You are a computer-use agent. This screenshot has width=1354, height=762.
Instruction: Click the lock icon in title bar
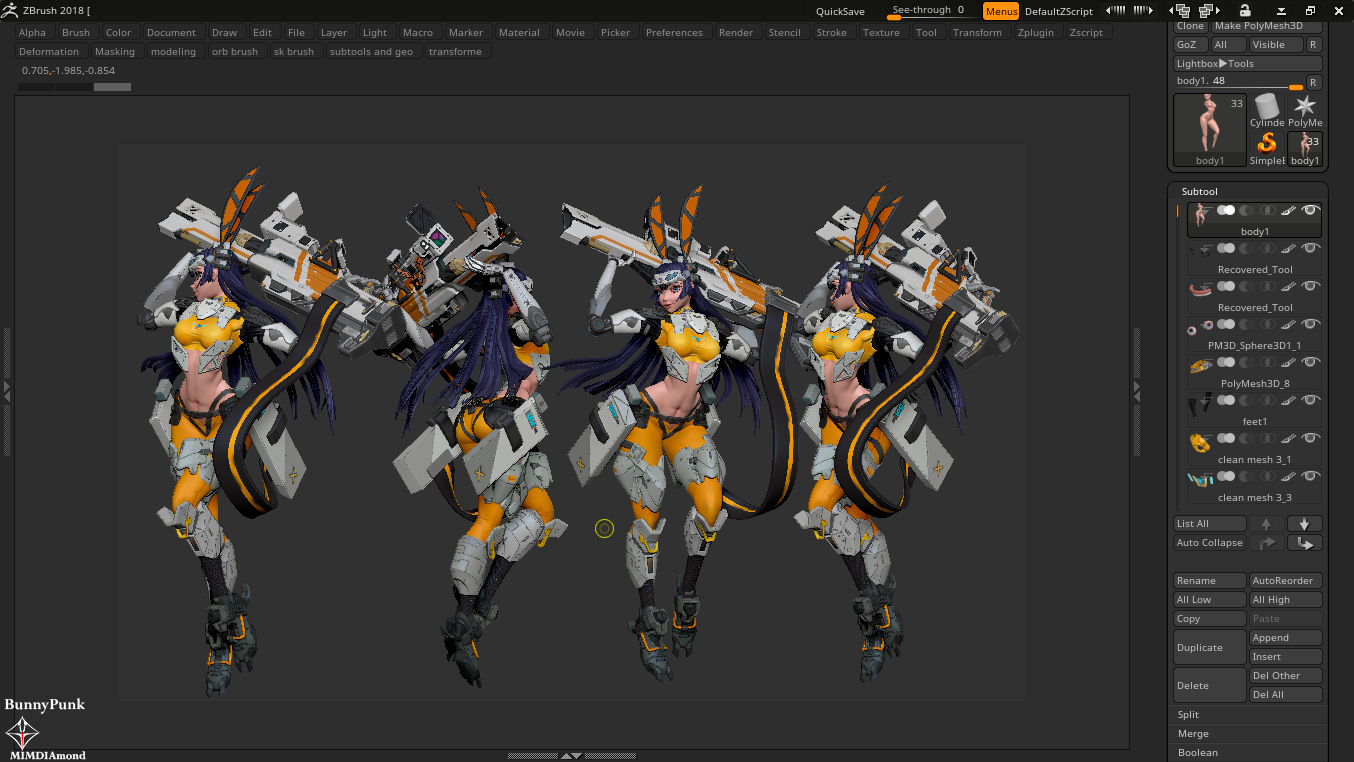pos(1245,11)
